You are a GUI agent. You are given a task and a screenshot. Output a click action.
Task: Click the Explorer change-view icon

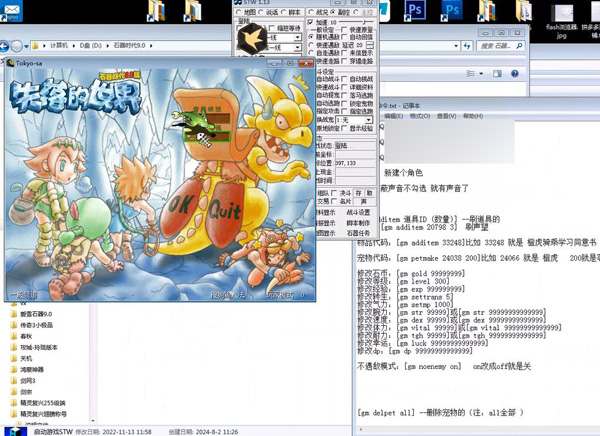tap(471, 73)
